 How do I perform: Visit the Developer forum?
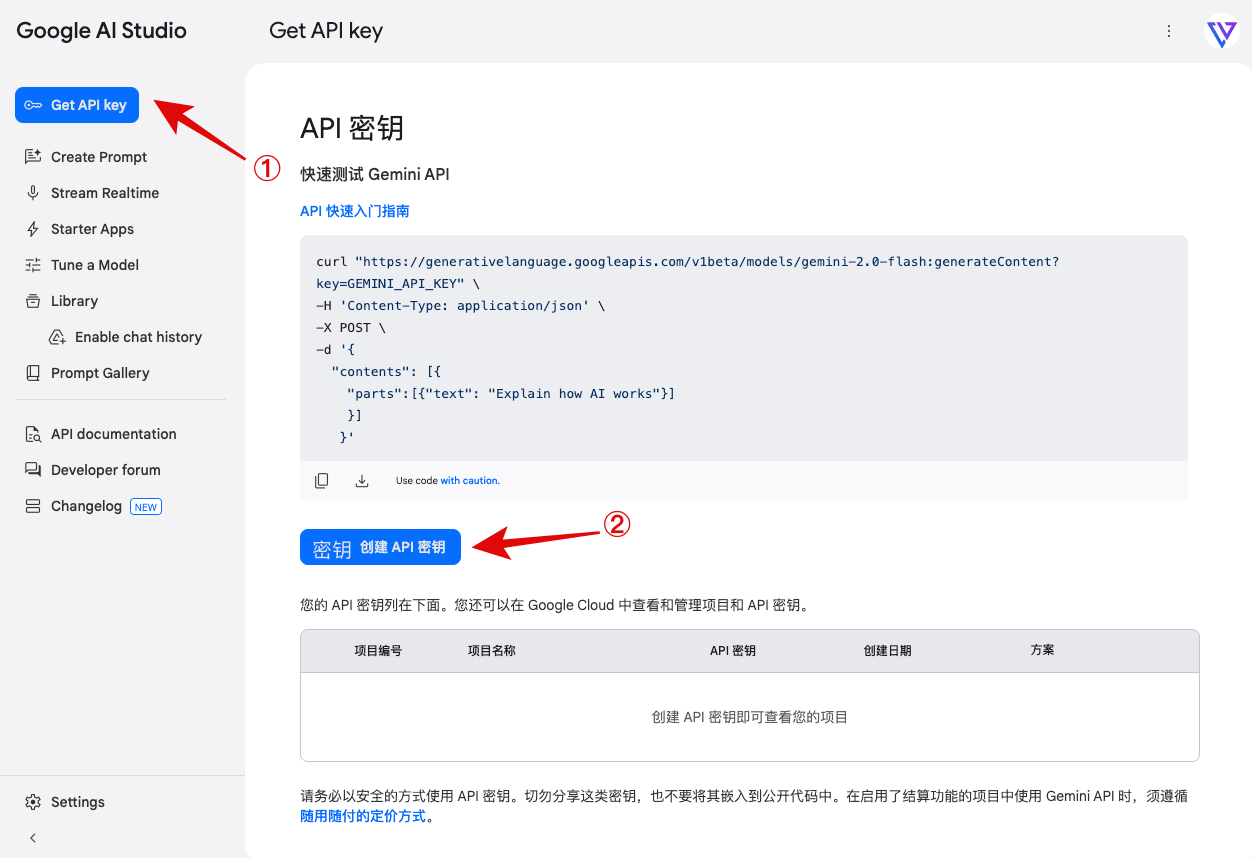[93, 470]
